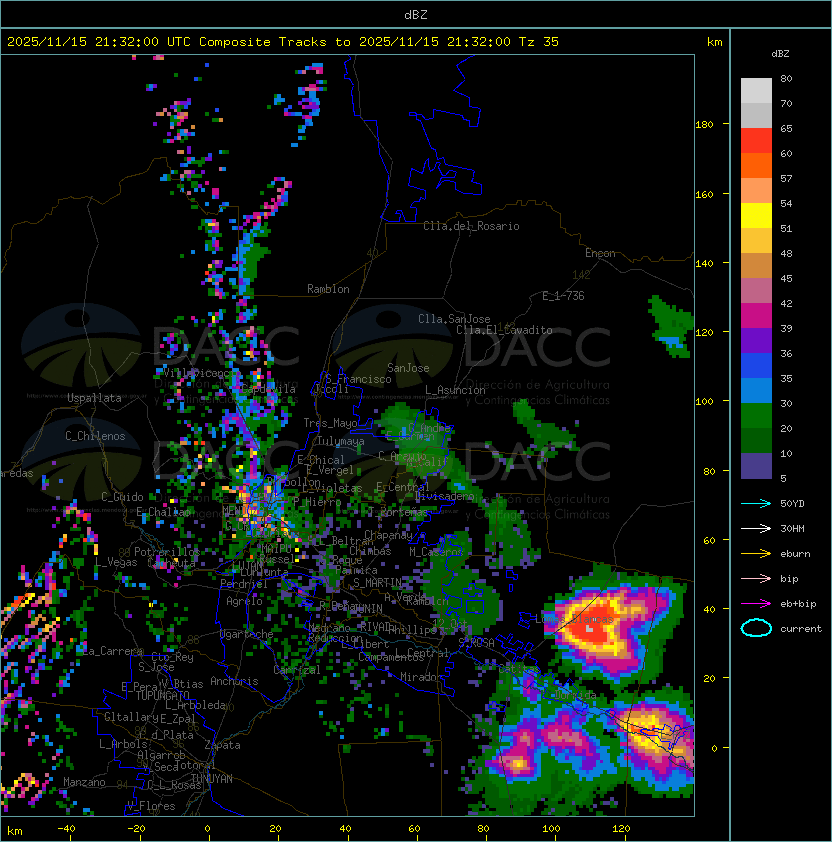Click the Ugarteche place label
The height and width of the screenshot is (842, 832).
tap(247, 634)
